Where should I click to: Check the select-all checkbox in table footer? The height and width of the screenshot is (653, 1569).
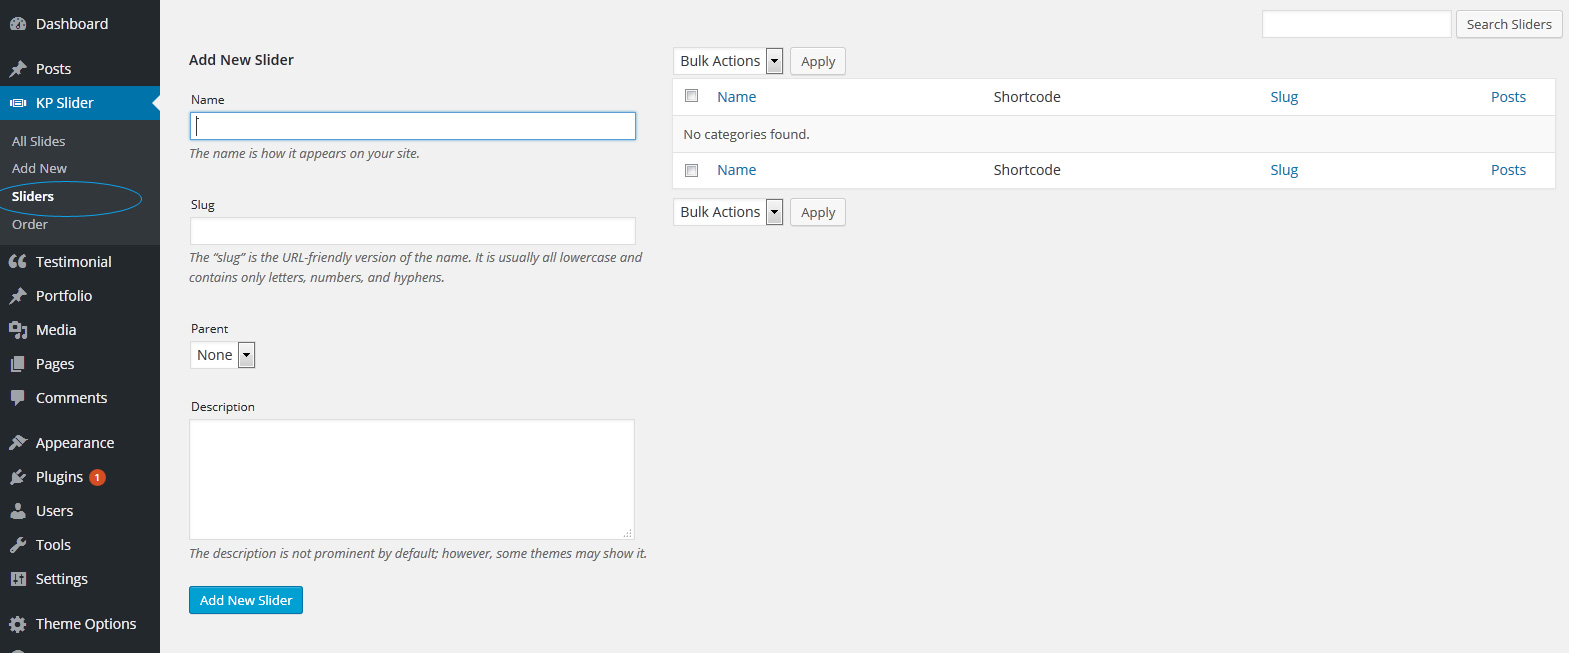[691, 170]
